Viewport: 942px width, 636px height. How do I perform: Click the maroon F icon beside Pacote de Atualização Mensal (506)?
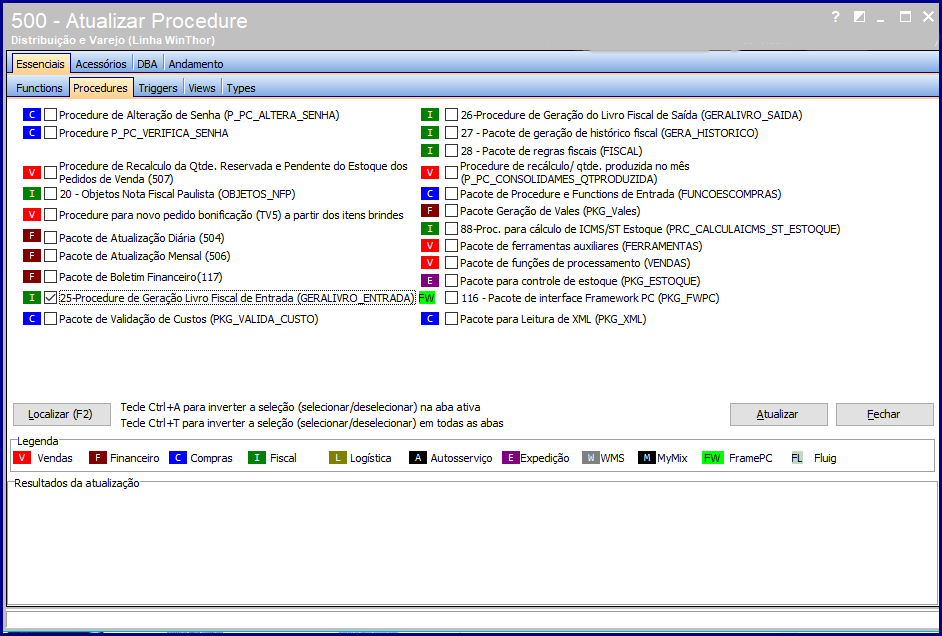coord(32,256)
